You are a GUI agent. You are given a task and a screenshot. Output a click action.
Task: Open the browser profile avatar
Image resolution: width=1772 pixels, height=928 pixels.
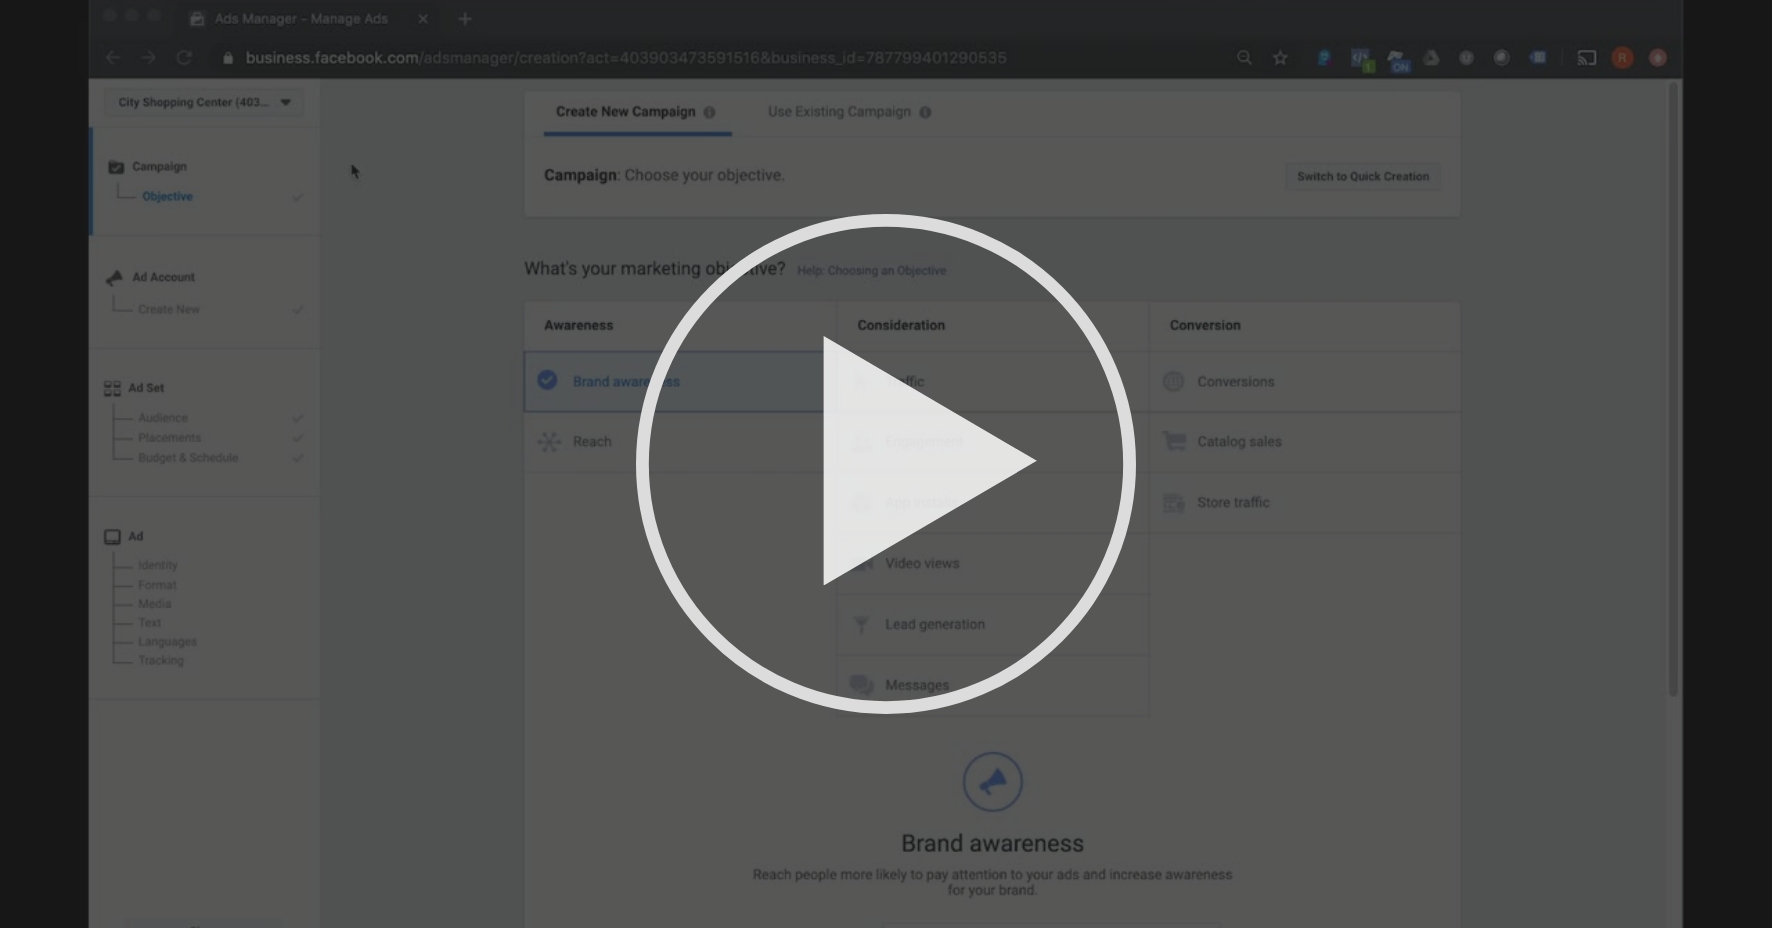(1622, 58)
